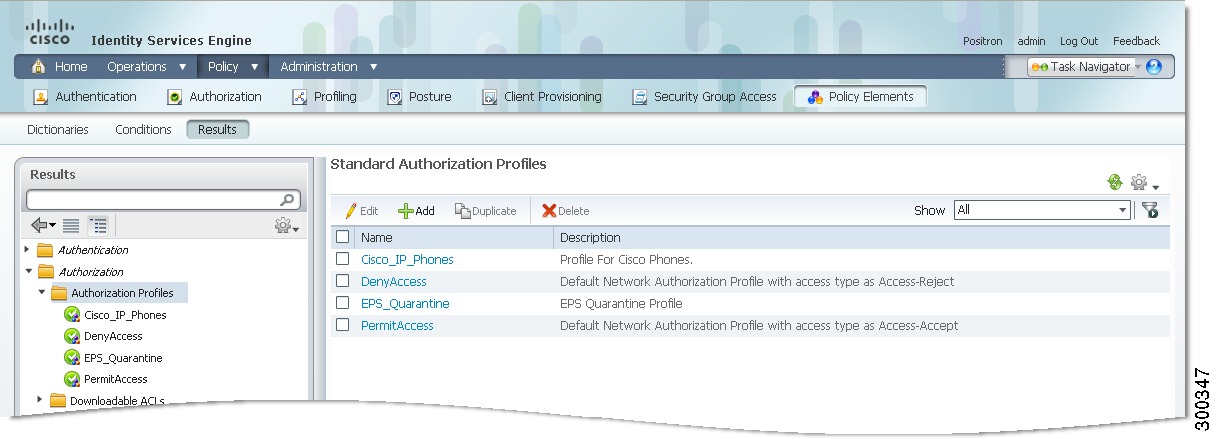The width and height of the screenshot is (1217, 439).
Task: Collapse the Authorization tree node
Action: [27, 272]
